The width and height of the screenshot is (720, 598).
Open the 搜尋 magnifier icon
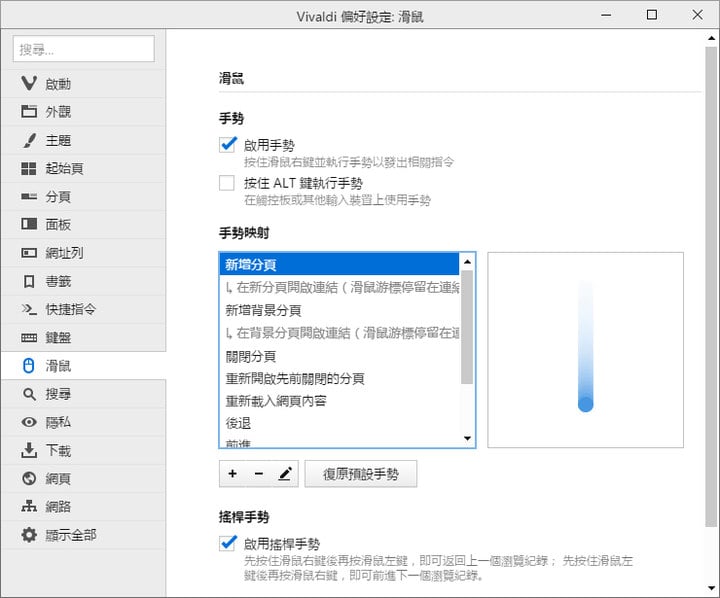click(29, 394)
